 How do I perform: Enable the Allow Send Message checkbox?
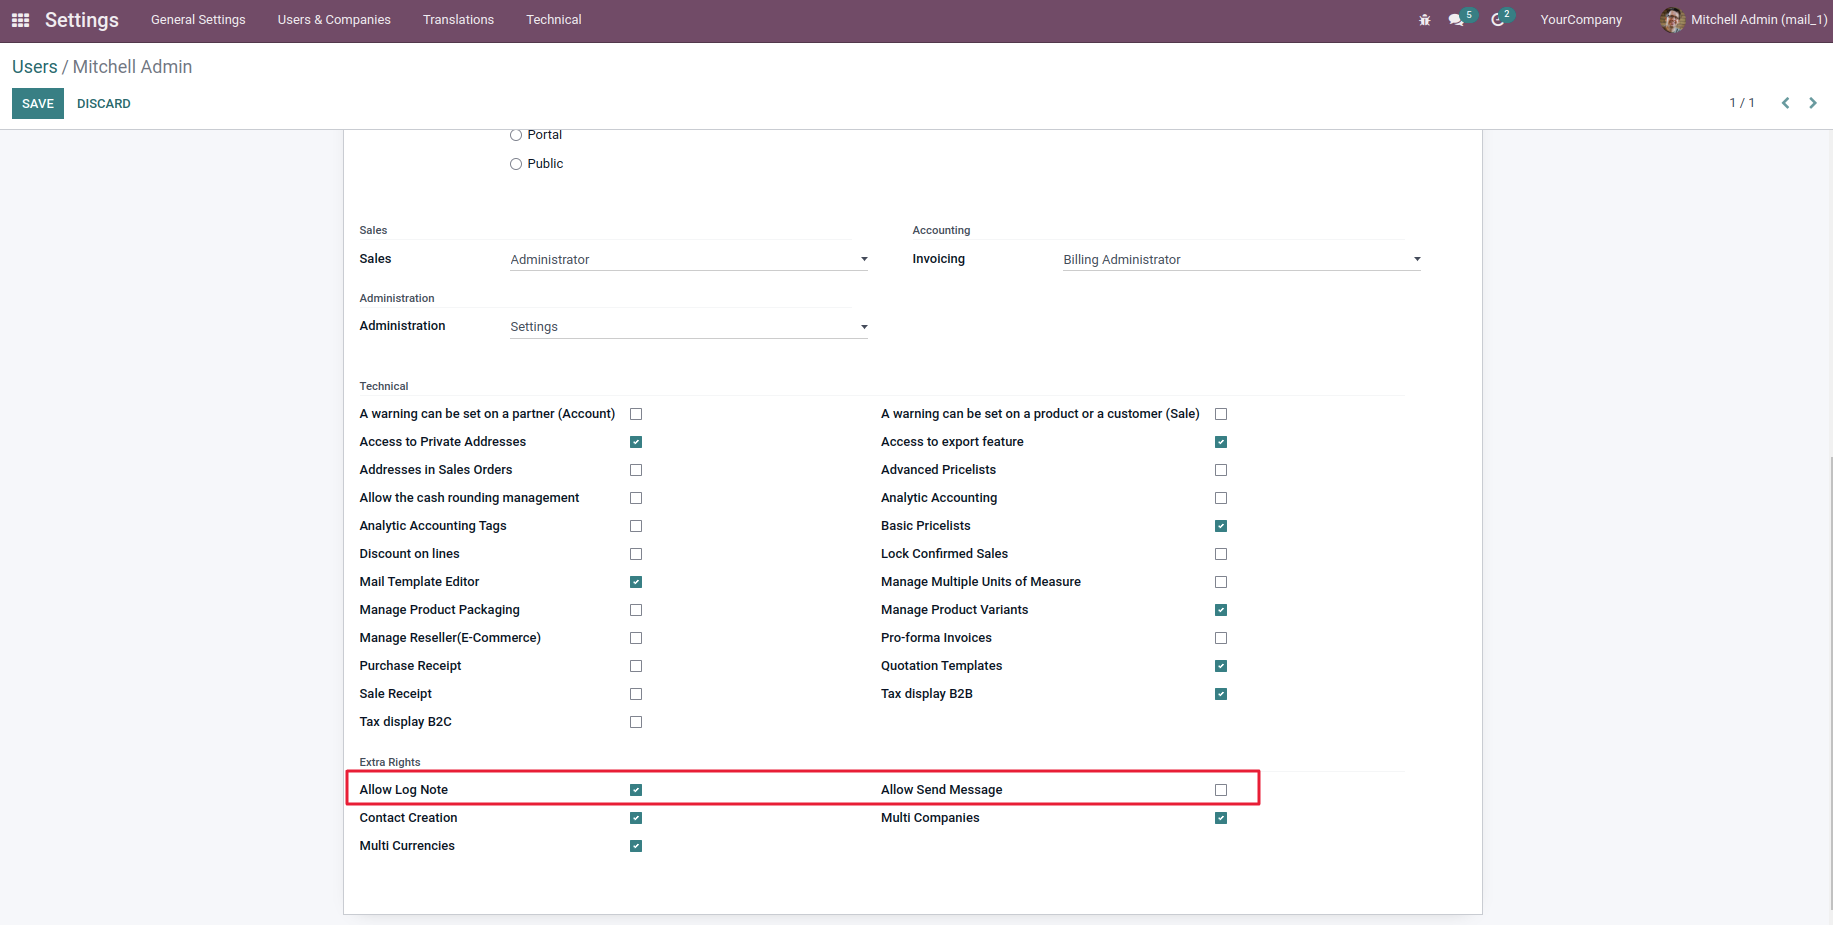pos(1220,790)
